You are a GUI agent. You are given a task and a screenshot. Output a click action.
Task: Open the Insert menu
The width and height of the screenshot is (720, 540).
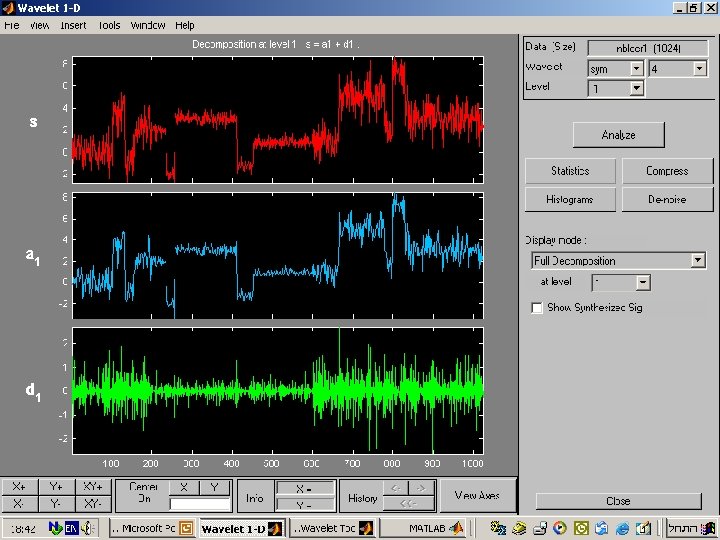point(73,25)
